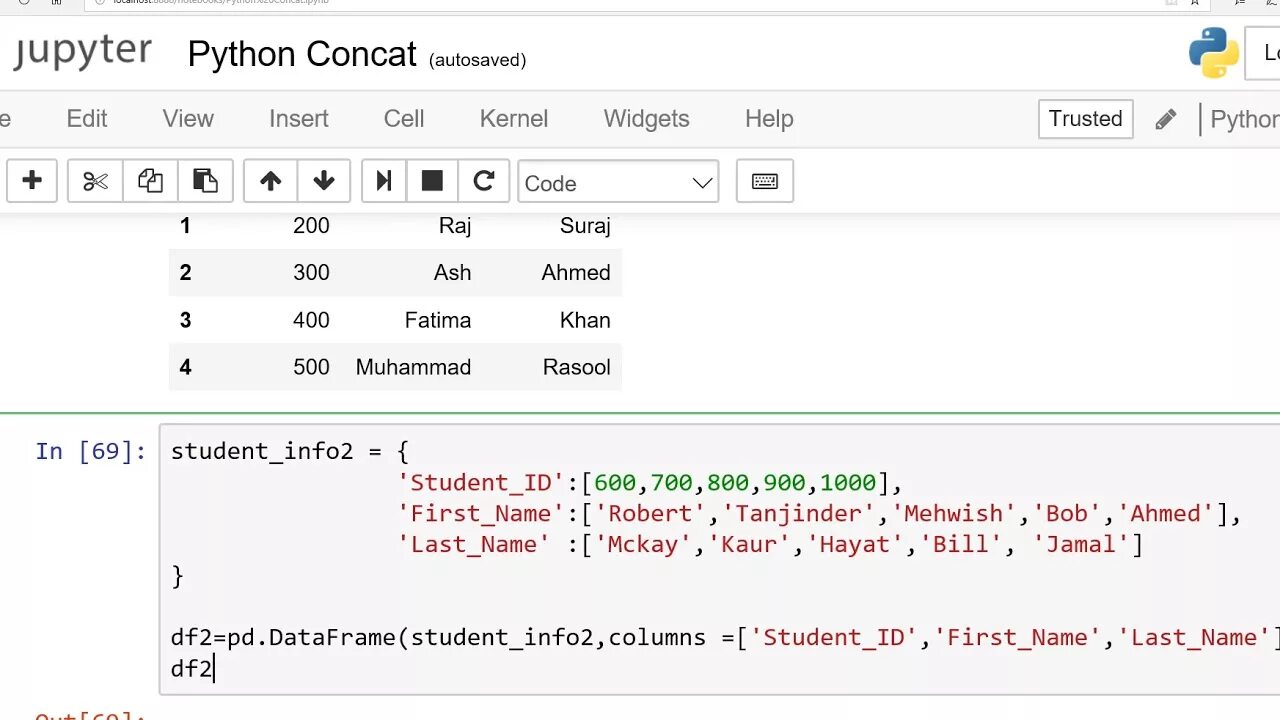This screenshot has width=1280, height=720.
Task: Open the Edit menu
Action: [87, 119]
